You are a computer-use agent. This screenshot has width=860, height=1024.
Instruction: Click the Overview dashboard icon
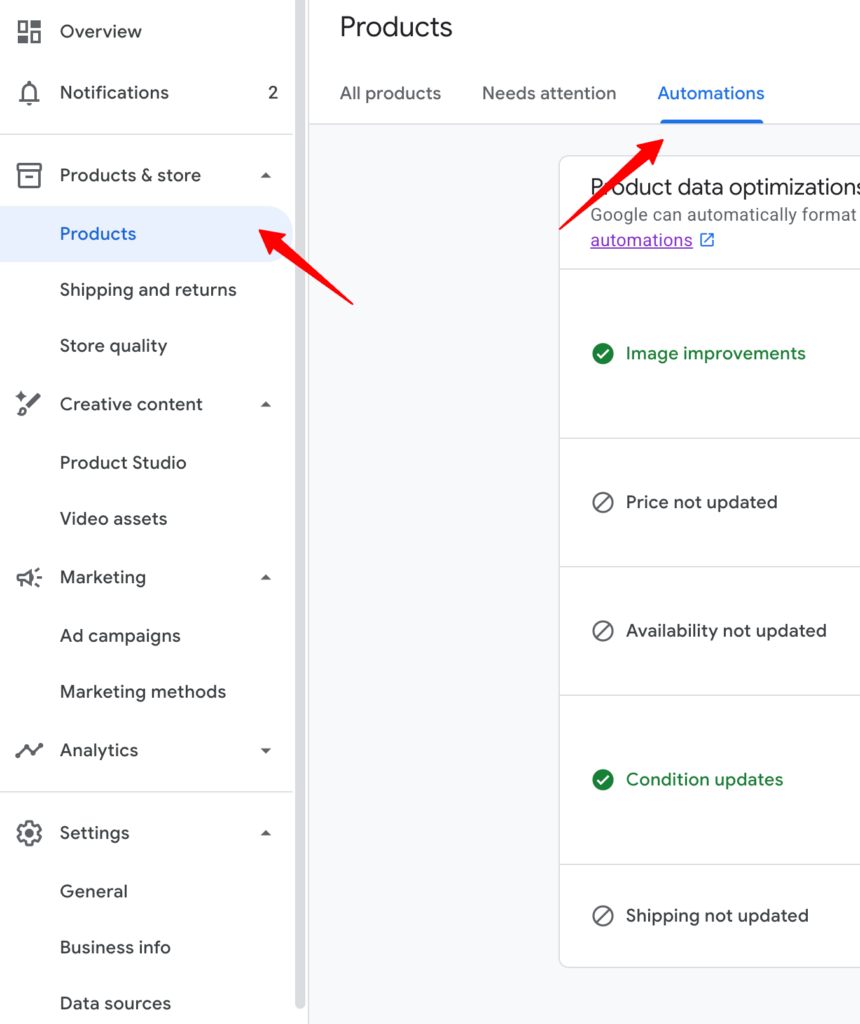[x=29, y=31]
